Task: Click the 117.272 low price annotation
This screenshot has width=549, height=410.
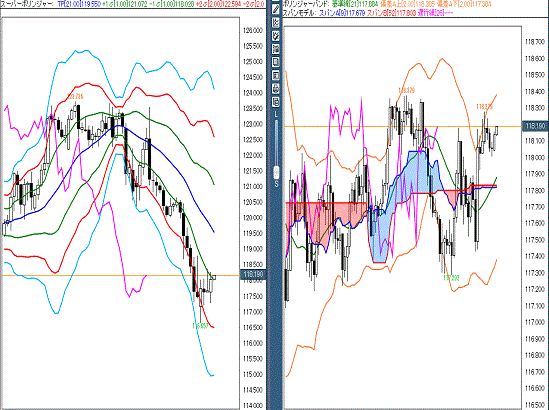Action: point(451,278)
